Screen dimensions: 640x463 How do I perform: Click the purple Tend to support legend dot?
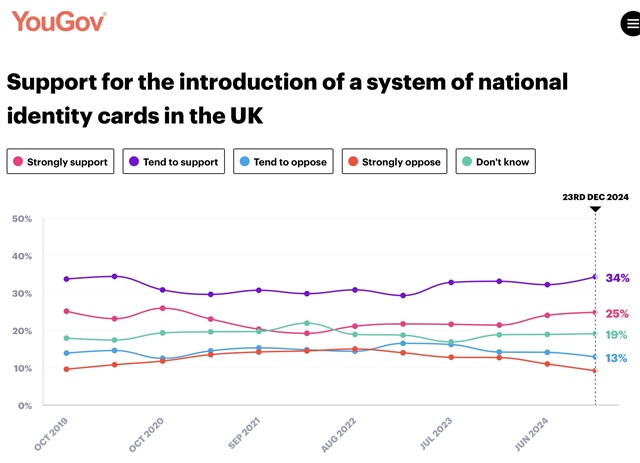[134, 162]
